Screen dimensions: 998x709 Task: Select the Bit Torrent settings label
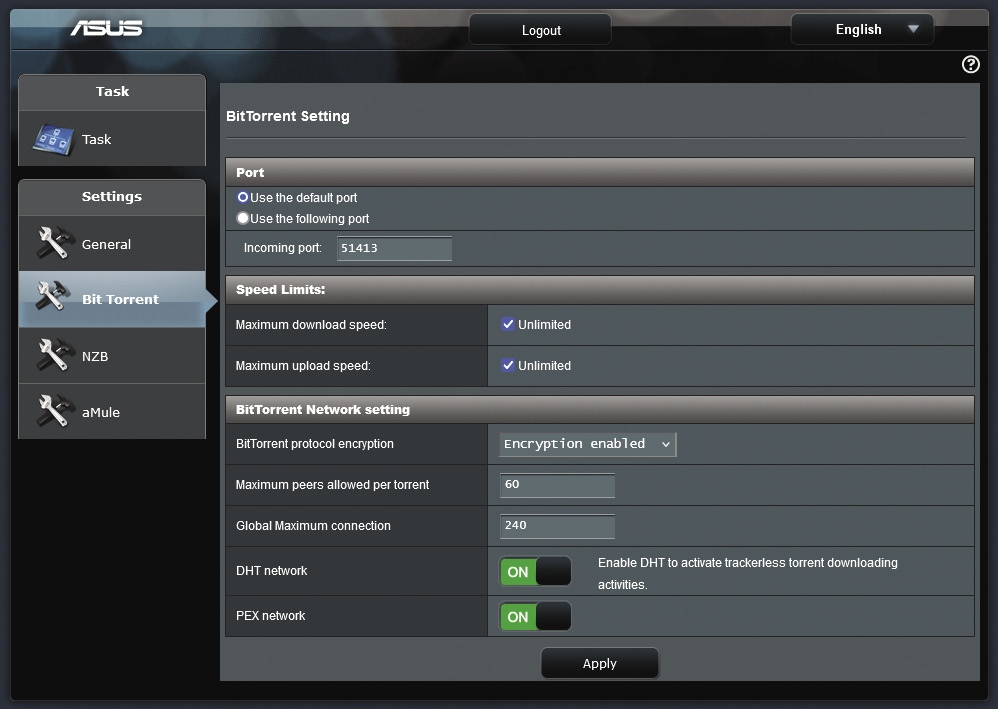pyautogui.click(x=120, y=299)
